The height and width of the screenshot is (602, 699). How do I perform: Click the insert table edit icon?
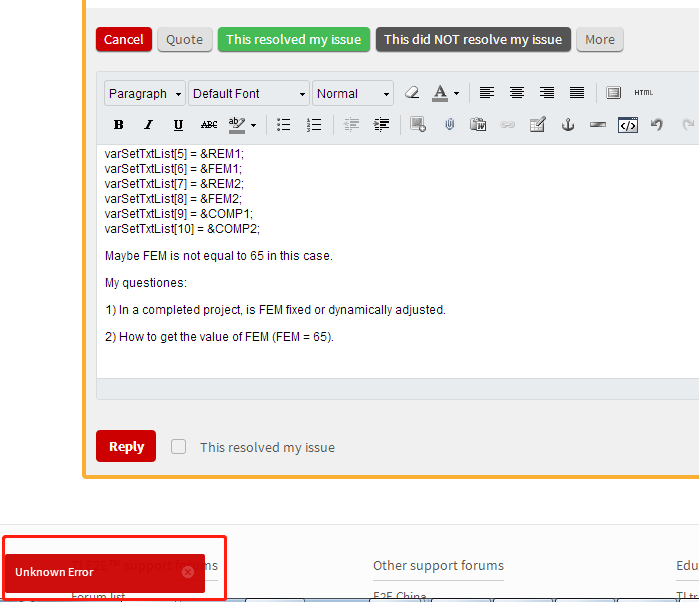tap(538, 124)
